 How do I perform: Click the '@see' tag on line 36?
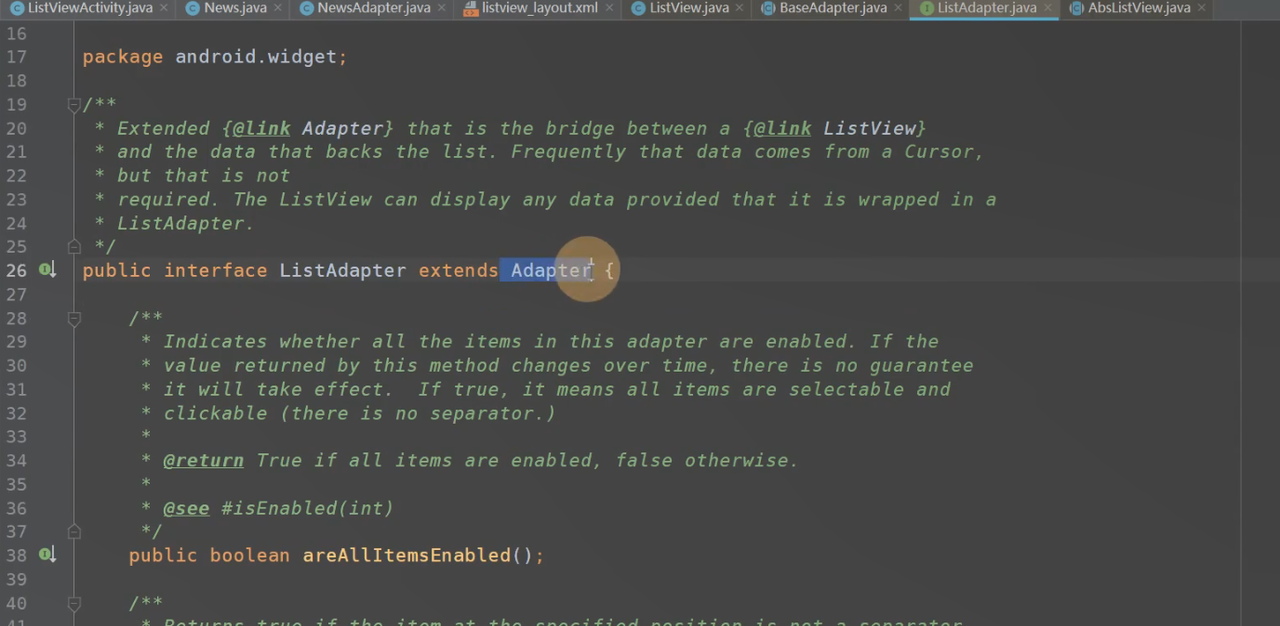click(x=186, y=508)
